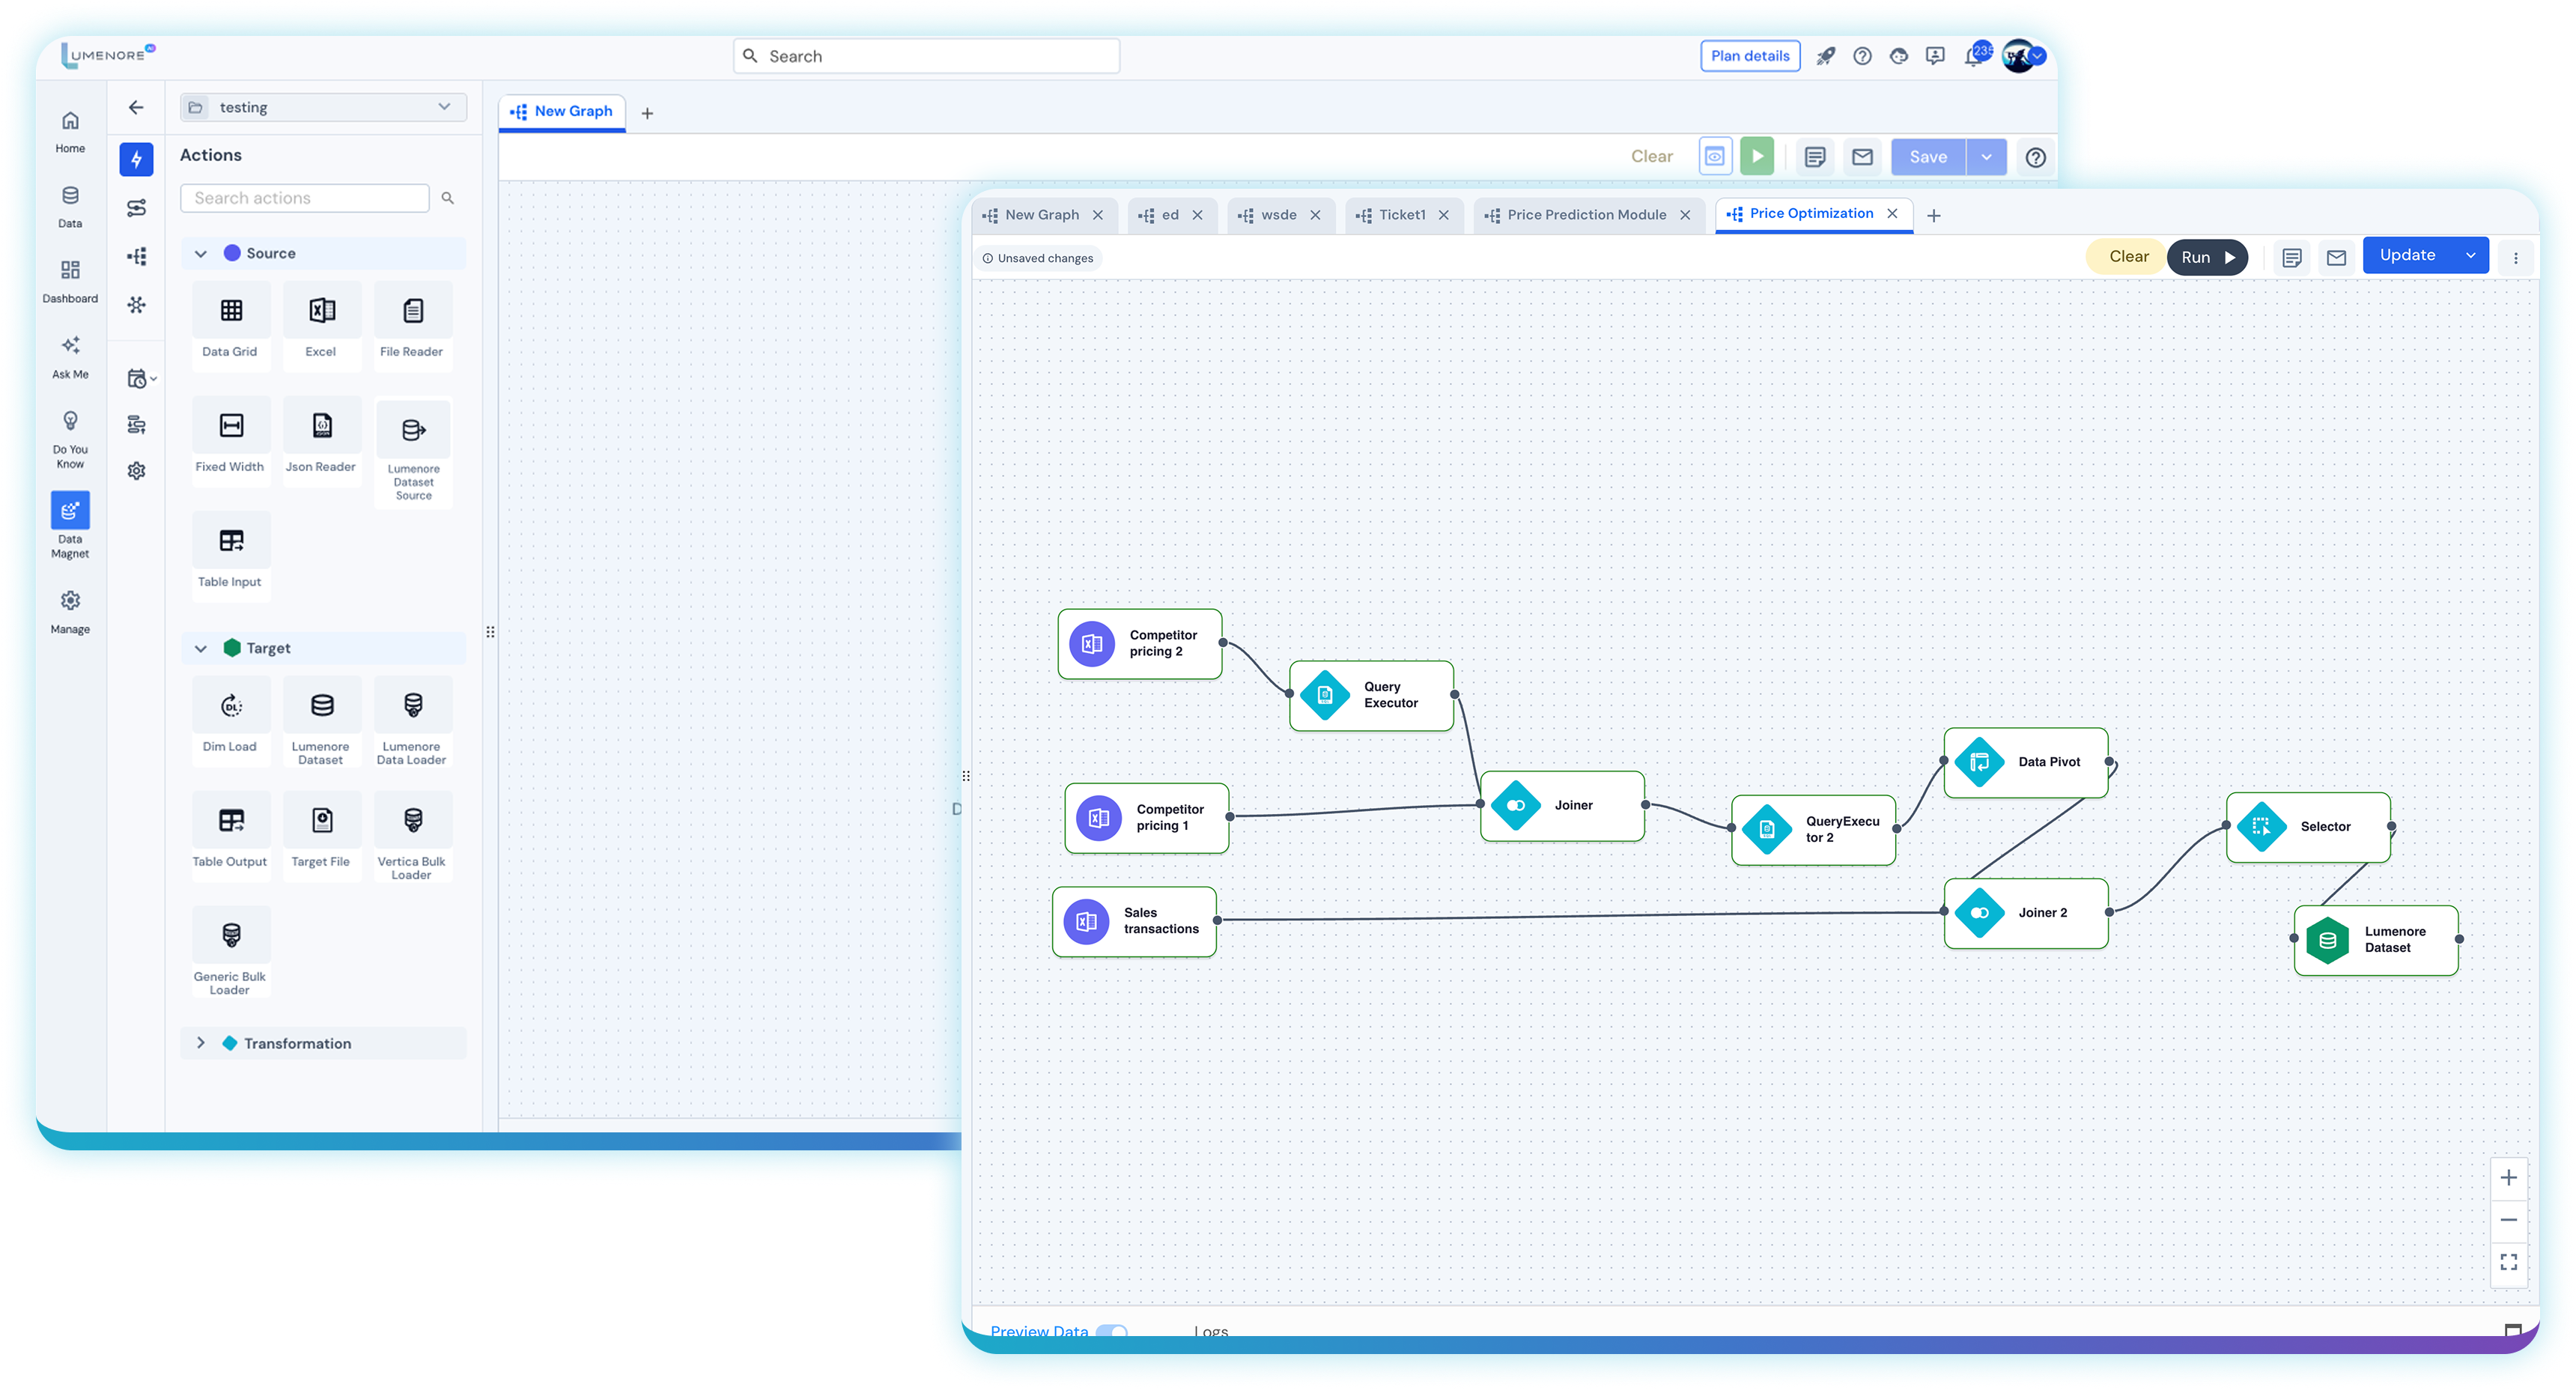Click the green play button in back window

(1756, 156)
